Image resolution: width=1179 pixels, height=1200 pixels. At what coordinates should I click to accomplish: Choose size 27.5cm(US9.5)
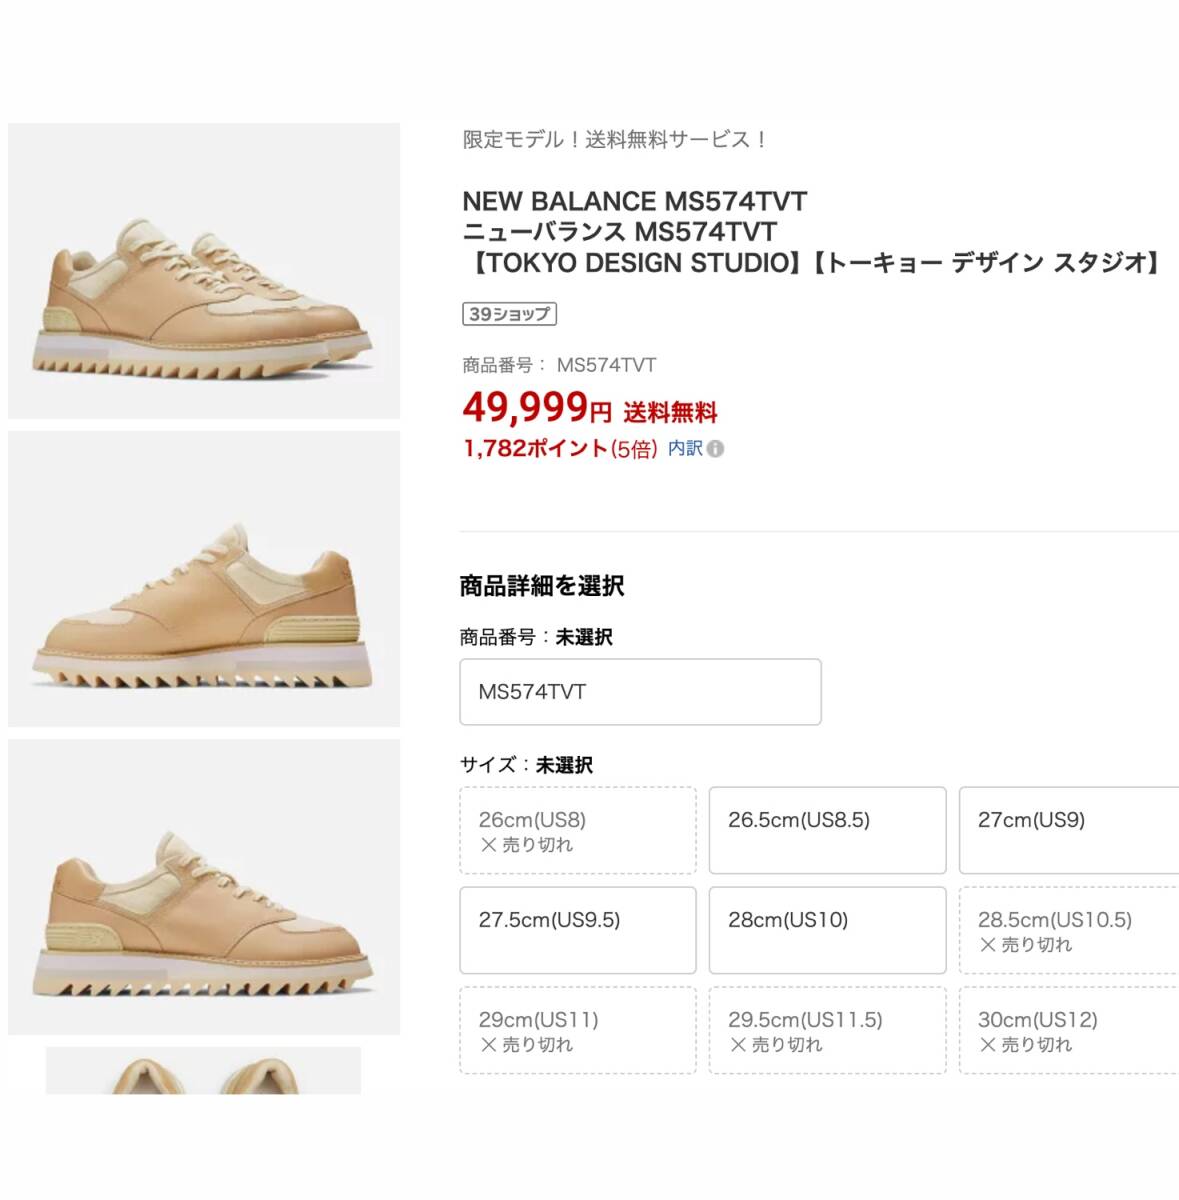(578, 930)
